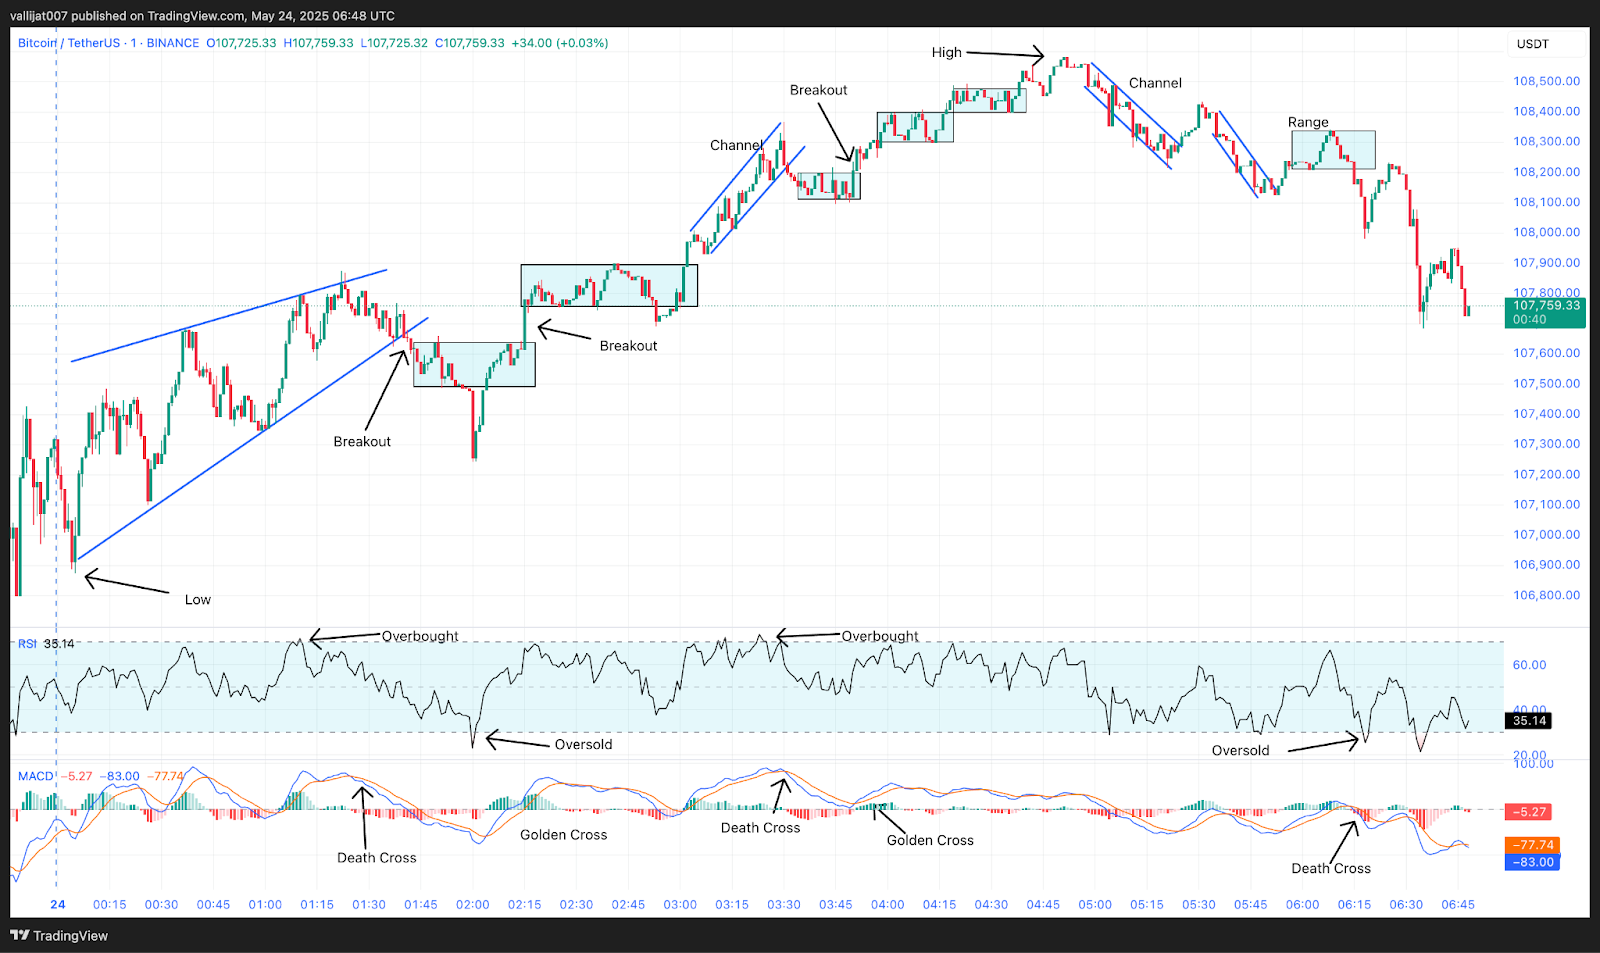
Task: Click the 106,900.00 price axis label
Action: point(1546,565)
